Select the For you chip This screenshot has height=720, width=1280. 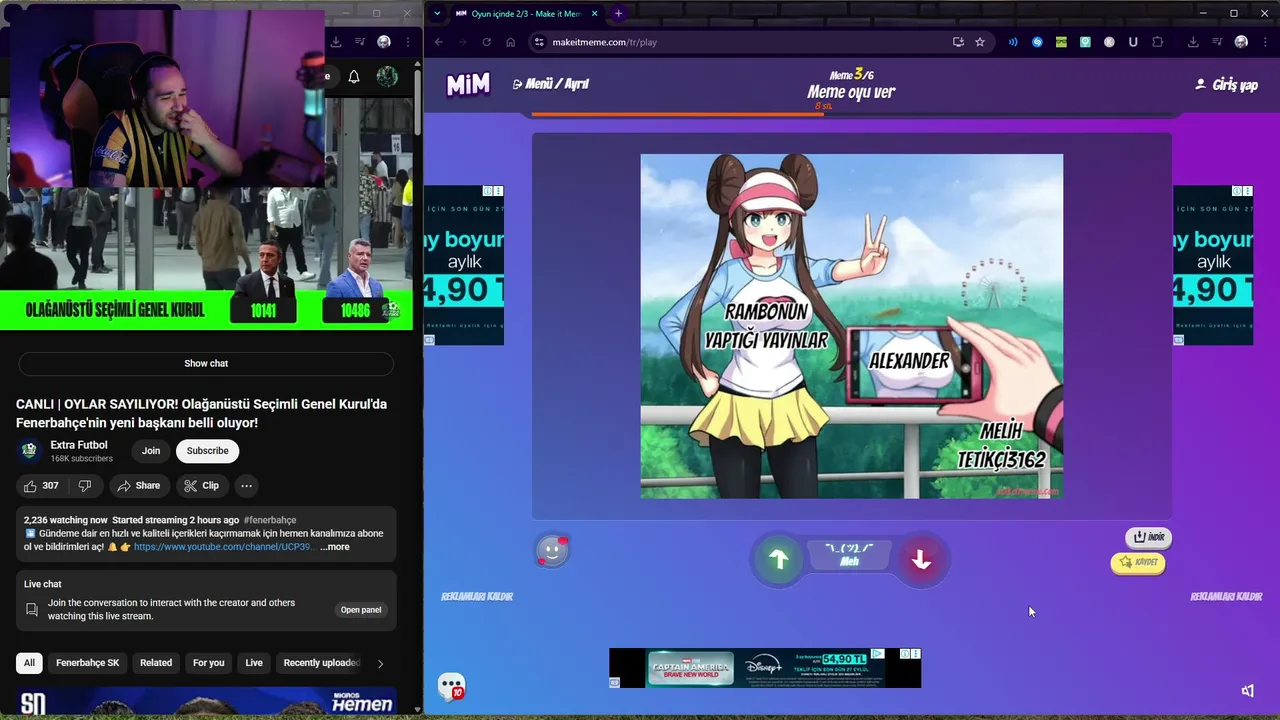point(208,663)
